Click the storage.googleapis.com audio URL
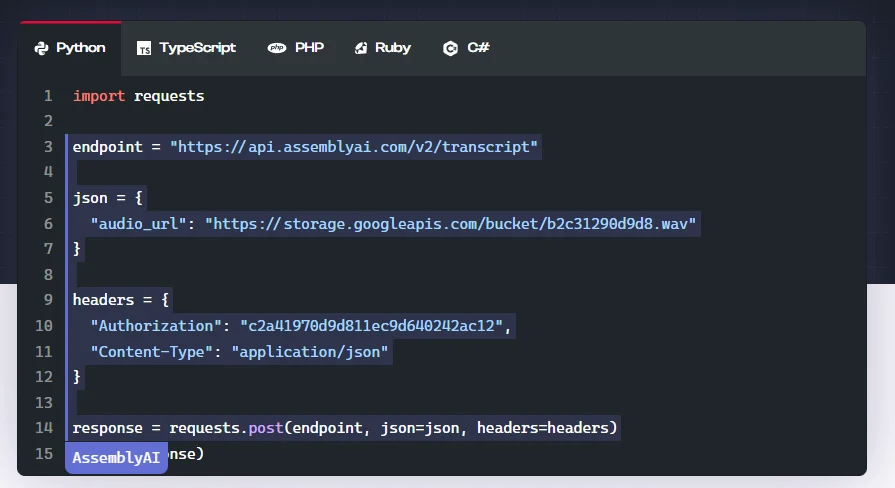This screenshot has width=895, height=488. pos(450,222)
